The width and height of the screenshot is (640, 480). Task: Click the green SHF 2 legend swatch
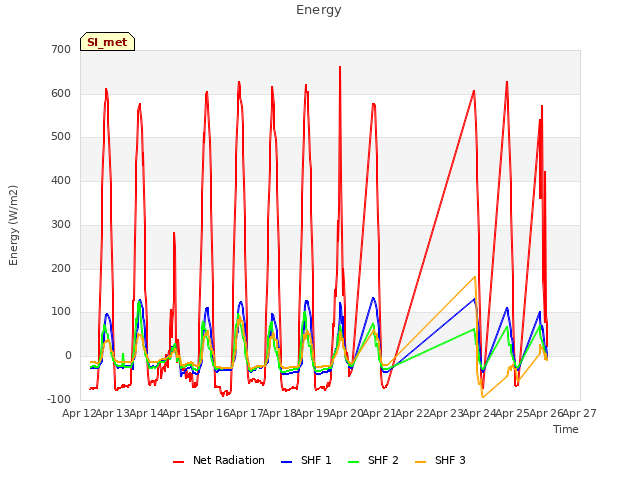(353, 462)
